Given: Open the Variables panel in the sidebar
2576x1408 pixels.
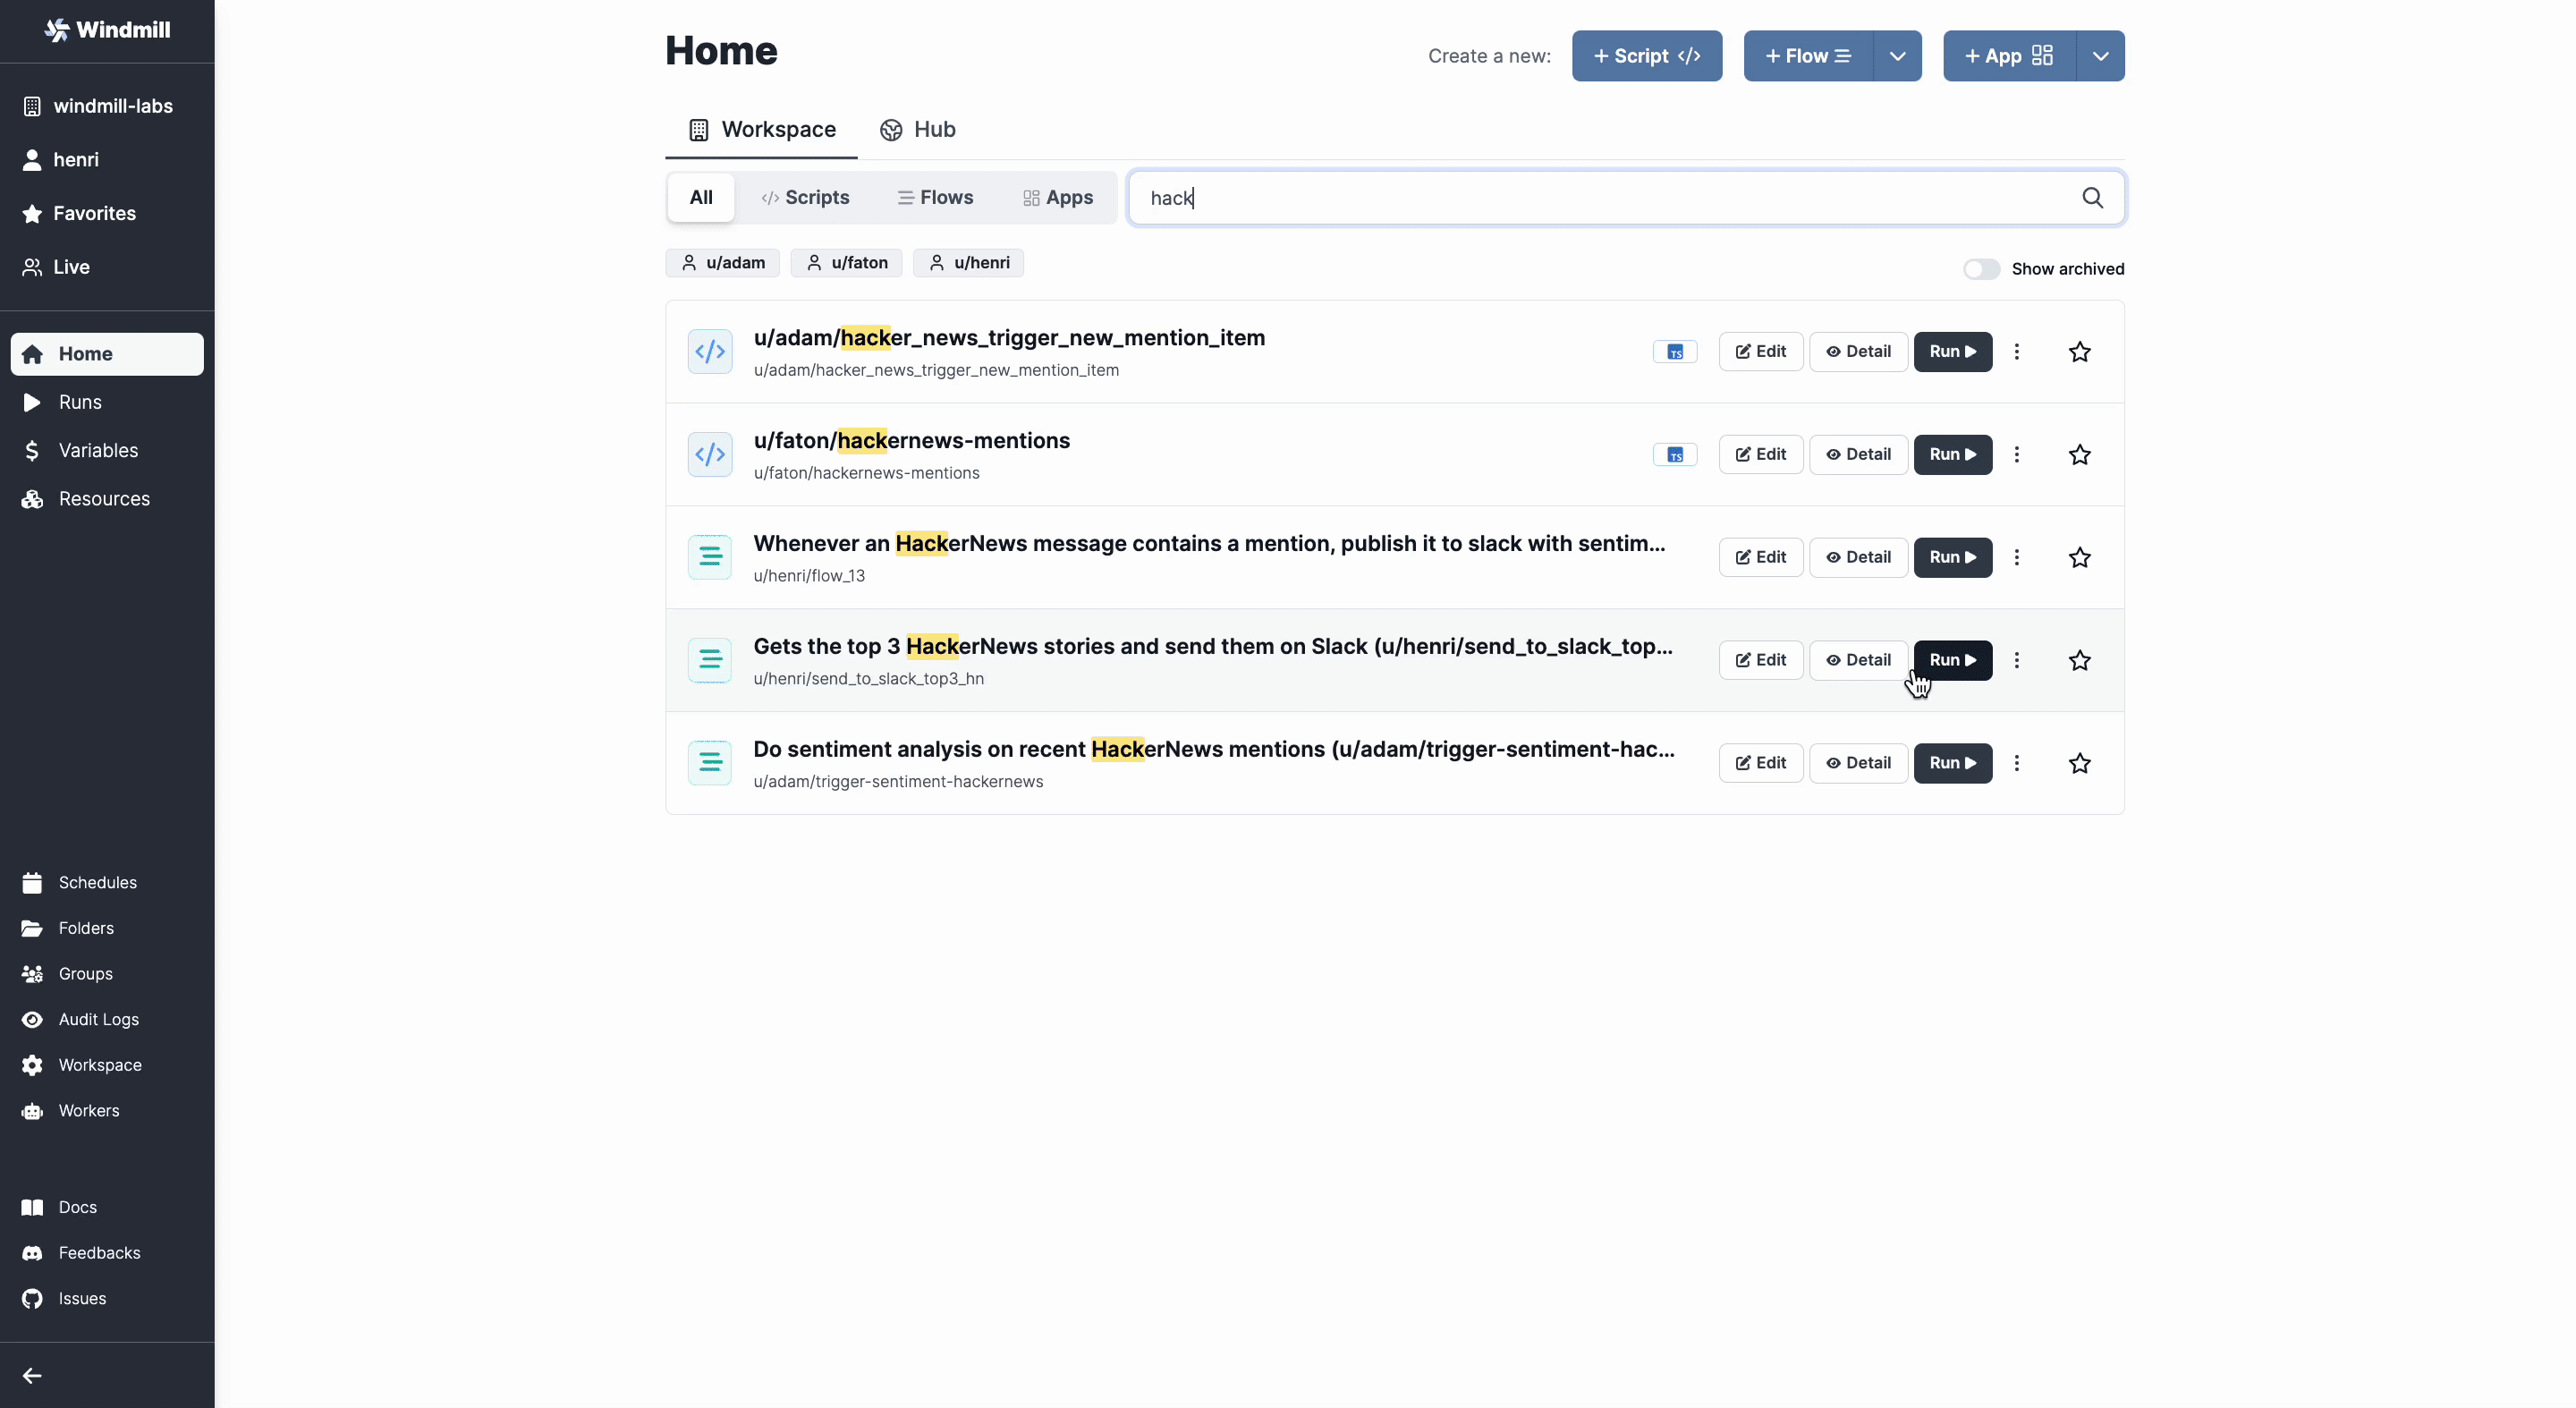Looking at the screenshot, I should pyautogui.click(x=100, y=450).
